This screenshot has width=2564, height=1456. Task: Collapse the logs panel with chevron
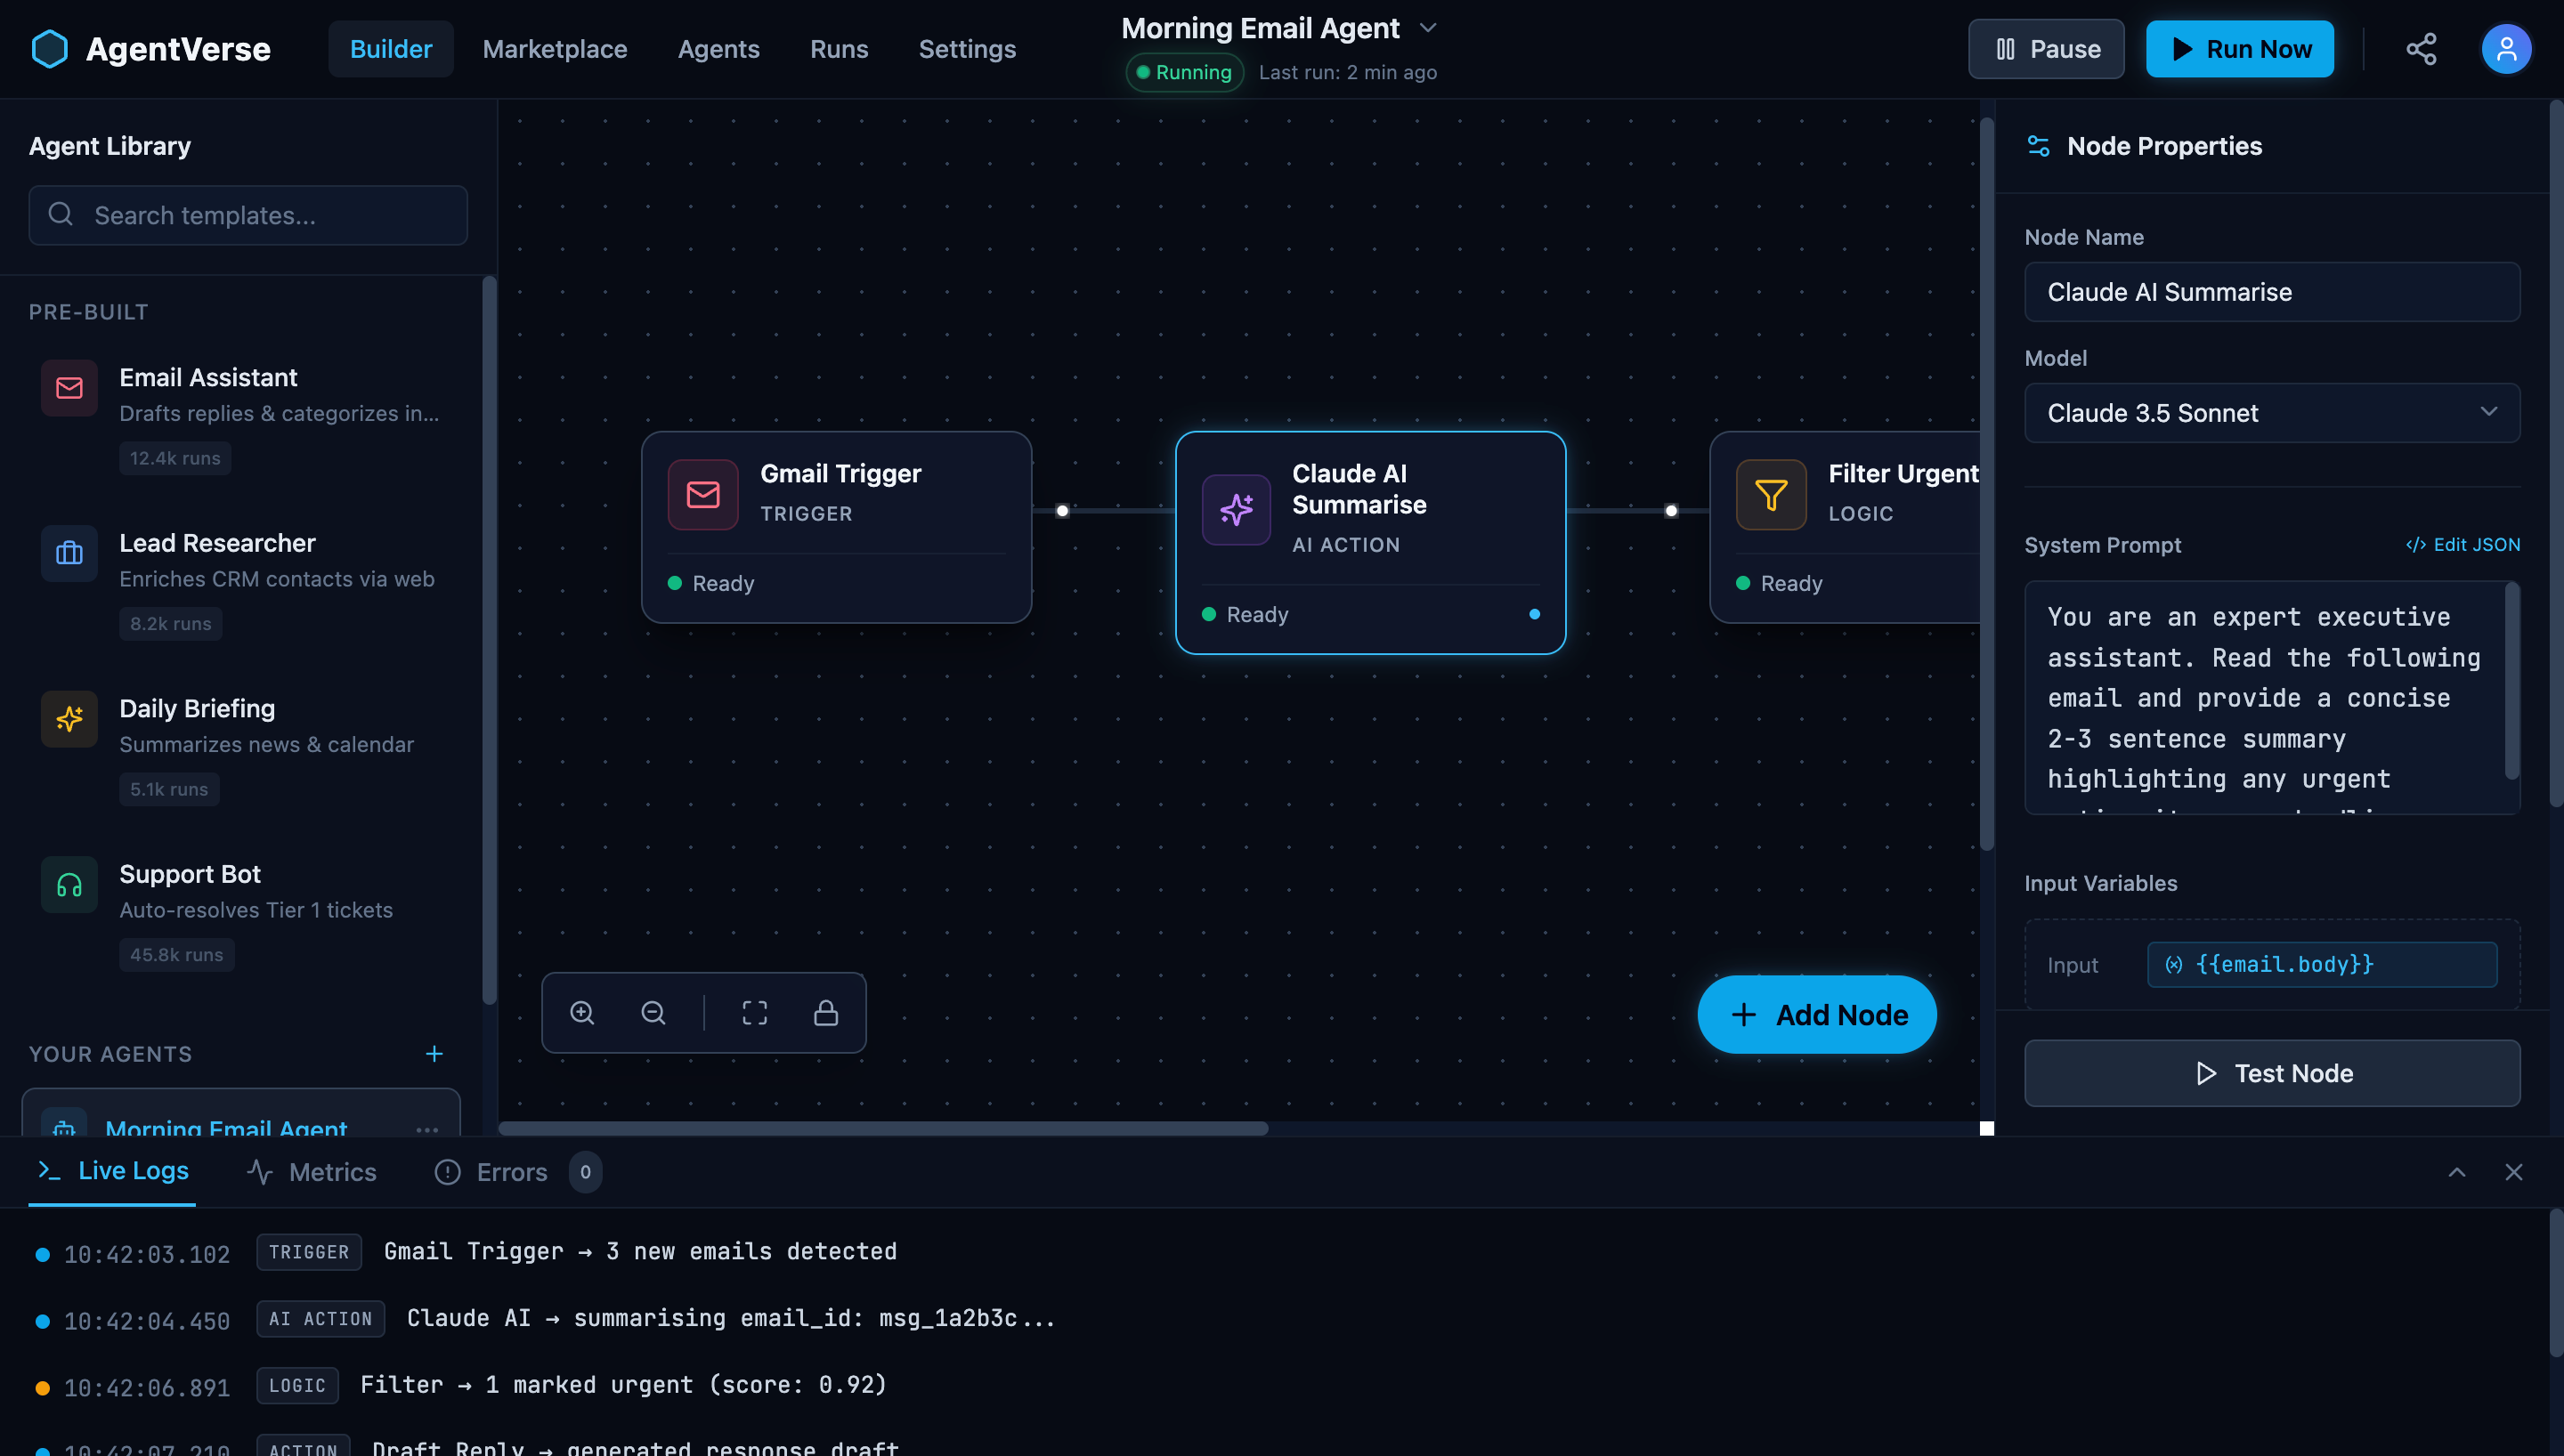tap(2456, 1172)
